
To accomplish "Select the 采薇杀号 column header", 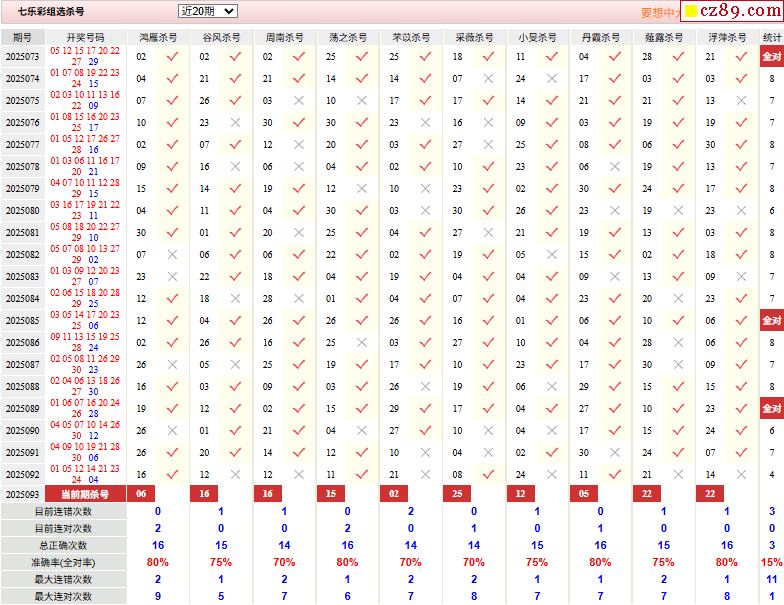I will click(474, 38).
